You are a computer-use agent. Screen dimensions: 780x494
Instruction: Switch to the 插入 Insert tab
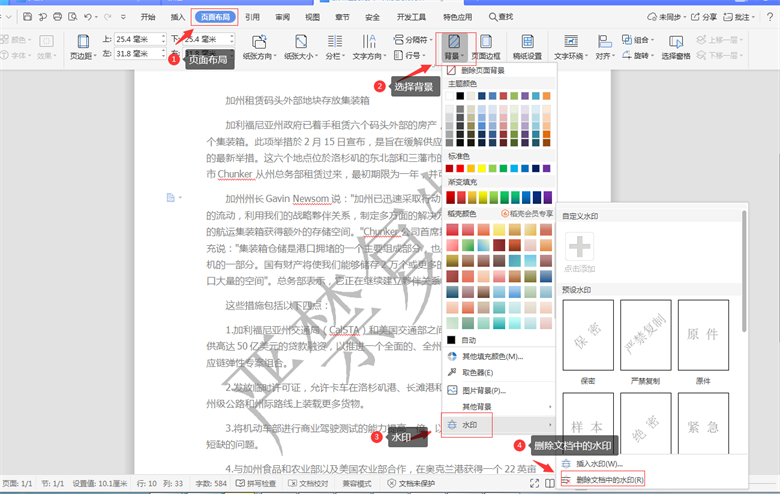click(178, 17)
